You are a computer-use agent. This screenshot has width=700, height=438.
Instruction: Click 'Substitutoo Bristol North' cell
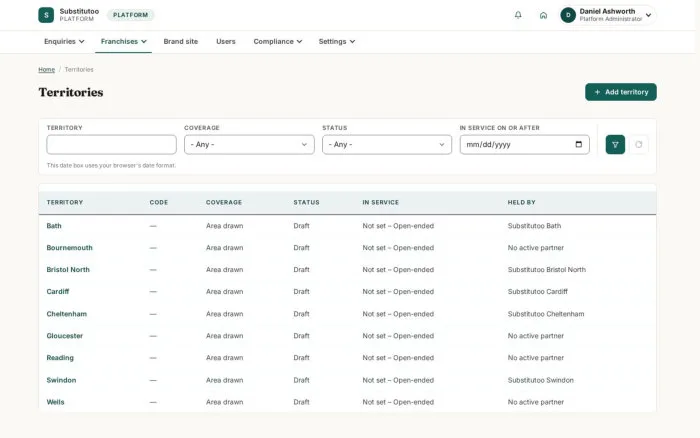coord(546,270)
